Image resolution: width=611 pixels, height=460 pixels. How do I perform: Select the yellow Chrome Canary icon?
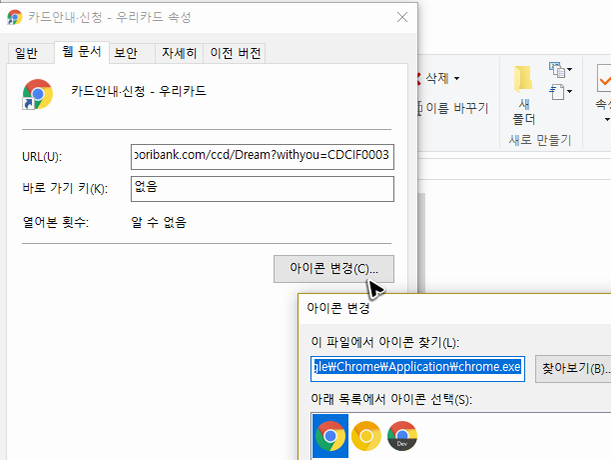click(366, 436)
